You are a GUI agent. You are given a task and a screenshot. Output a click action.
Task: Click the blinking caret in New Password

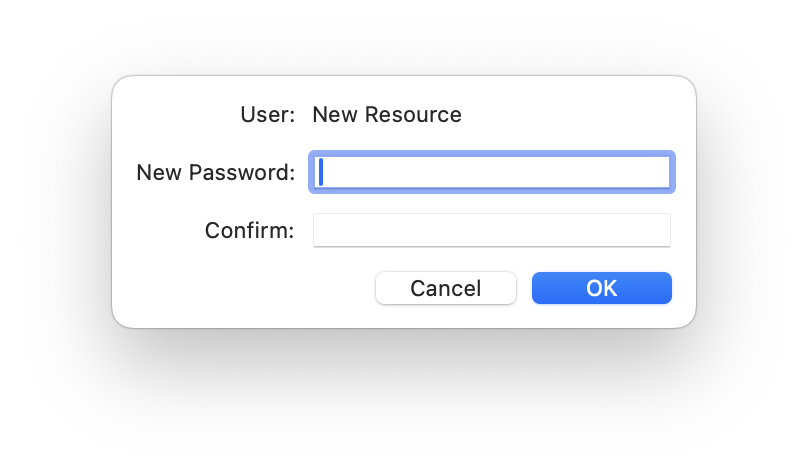pos(321,172)
